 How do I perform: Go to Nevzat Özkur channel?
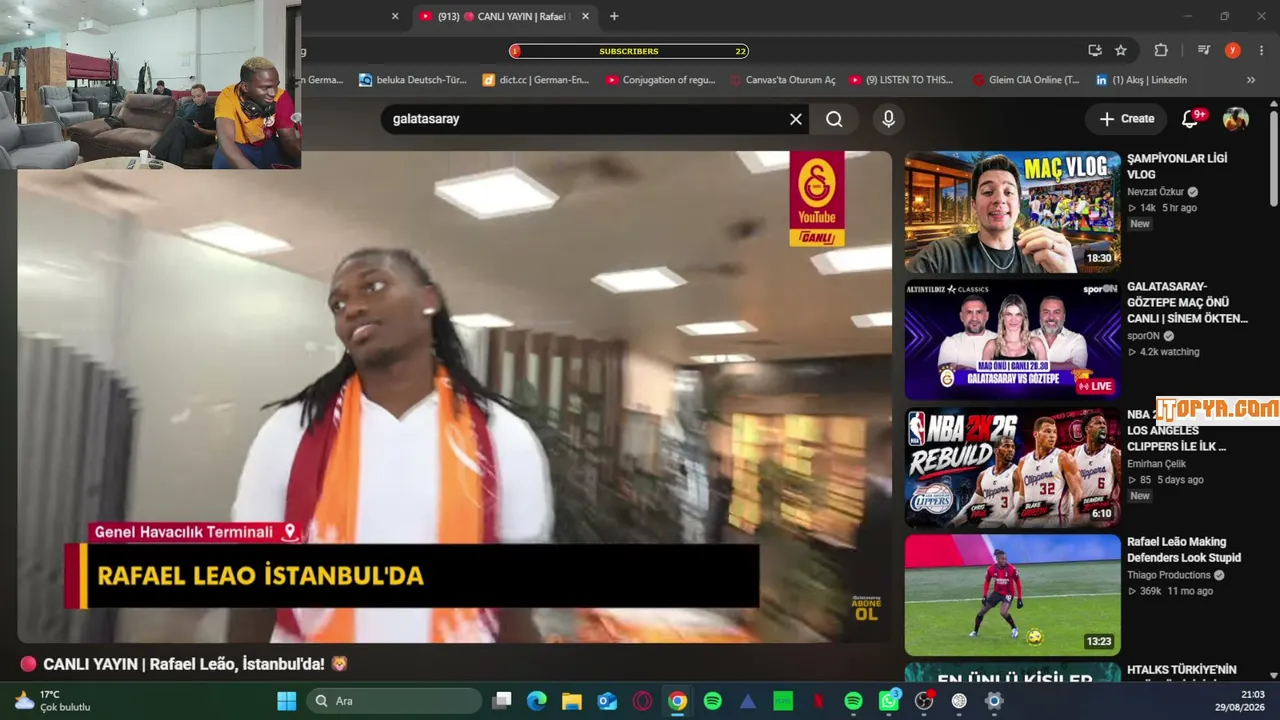click(x=1155, y=192)
